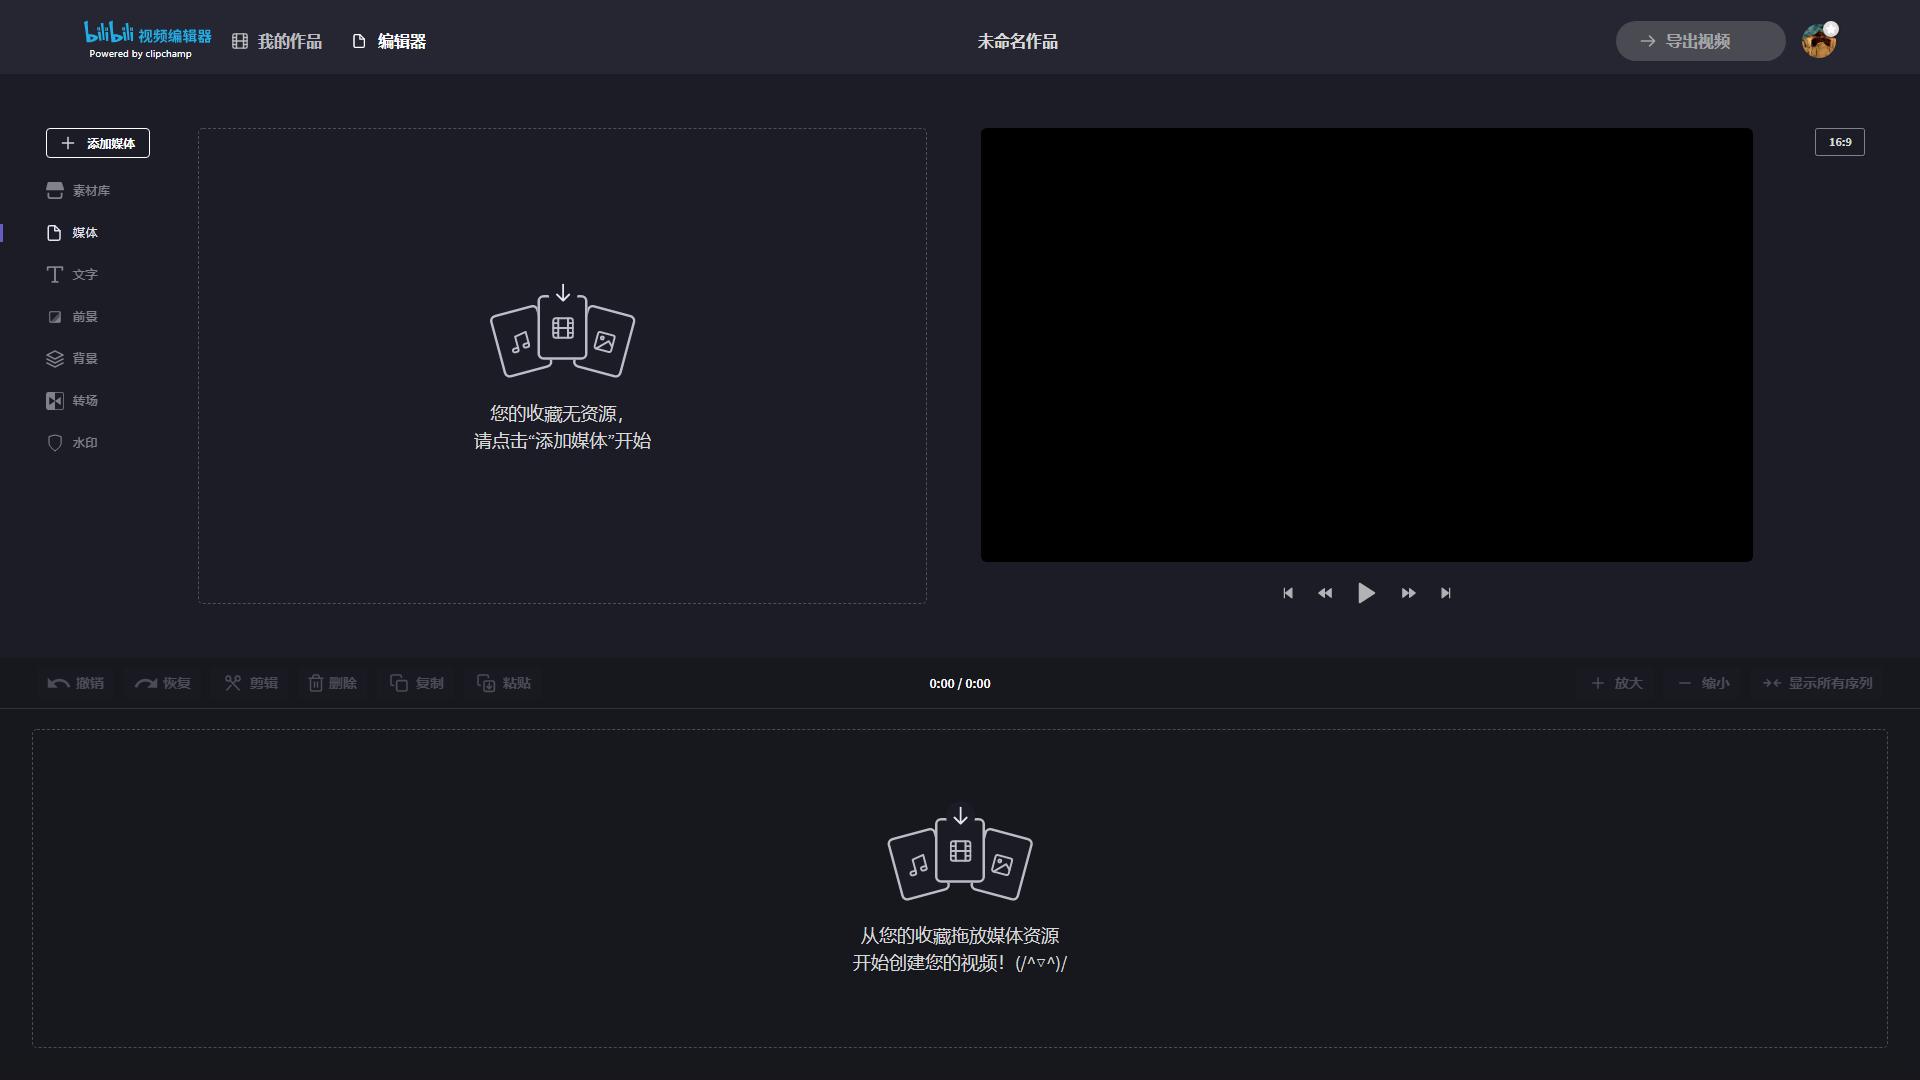The width and height of the screenshot is (1920, 1080).
Task: Select the 文字 text tool
Action: coord(72,275)
